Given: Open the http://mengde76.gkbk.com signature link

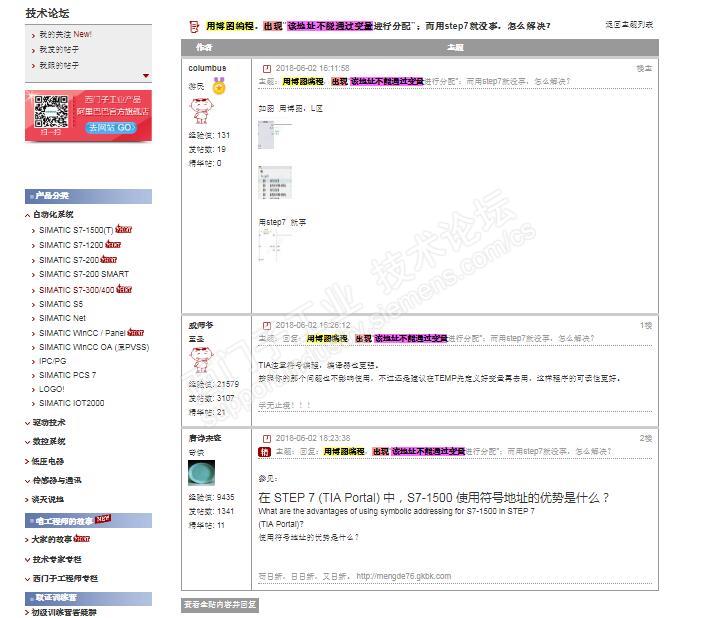Looking at the screenshot, I should (404, 576).
